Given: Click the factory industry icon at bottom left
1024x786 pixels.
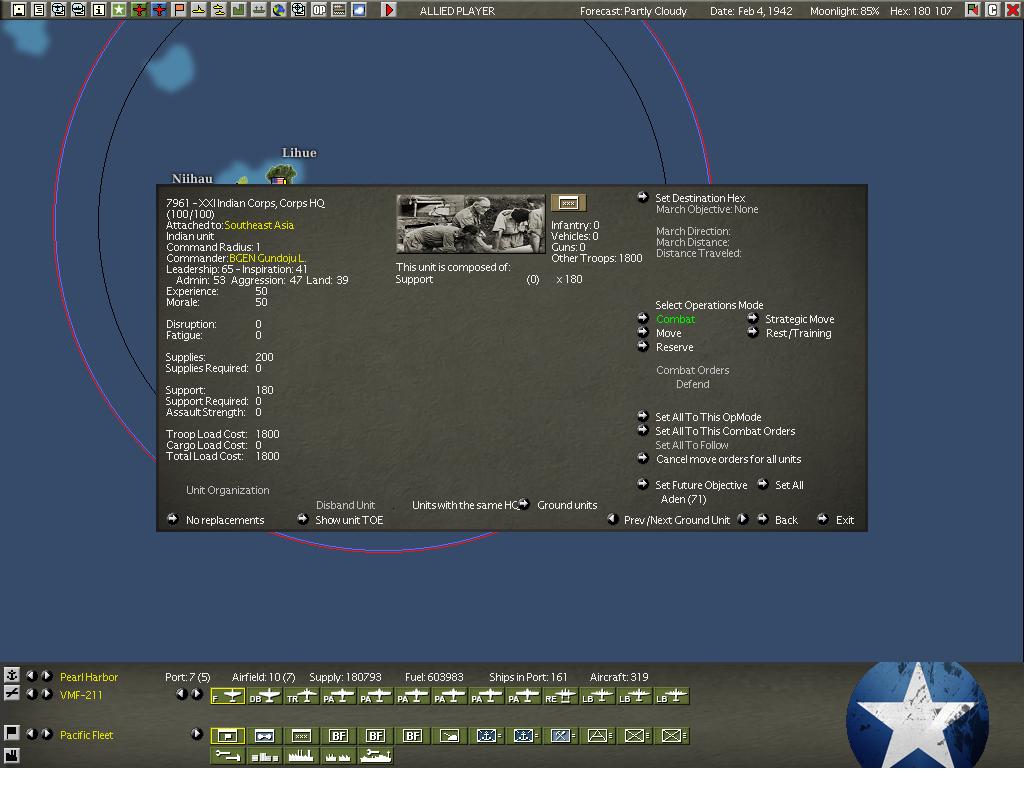Looking at the screenshot, I should point(11,756).
